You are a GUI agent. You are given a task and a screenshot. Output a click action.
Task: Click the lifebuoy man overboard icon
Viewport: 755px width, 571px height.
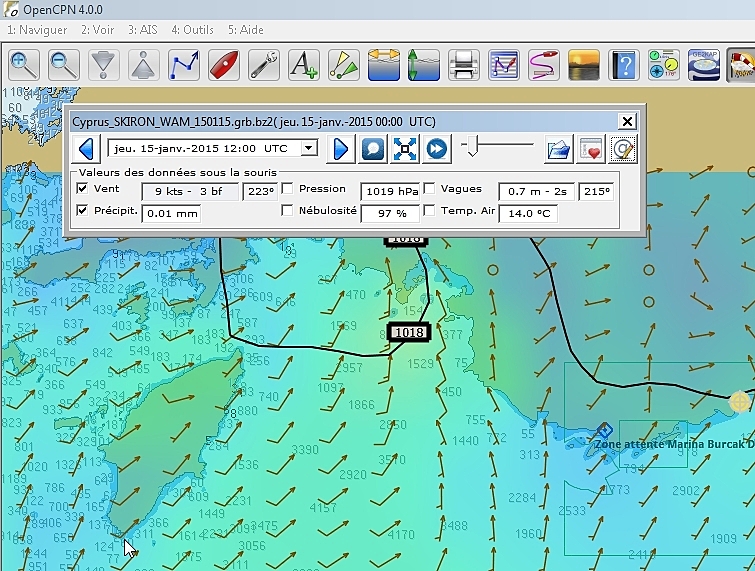click(x=741, y=65)
